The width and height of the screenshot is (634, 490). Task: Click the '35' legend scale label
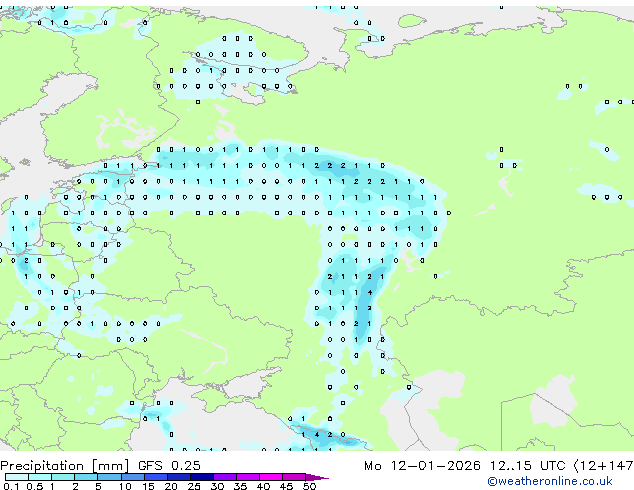coord(241,486)
